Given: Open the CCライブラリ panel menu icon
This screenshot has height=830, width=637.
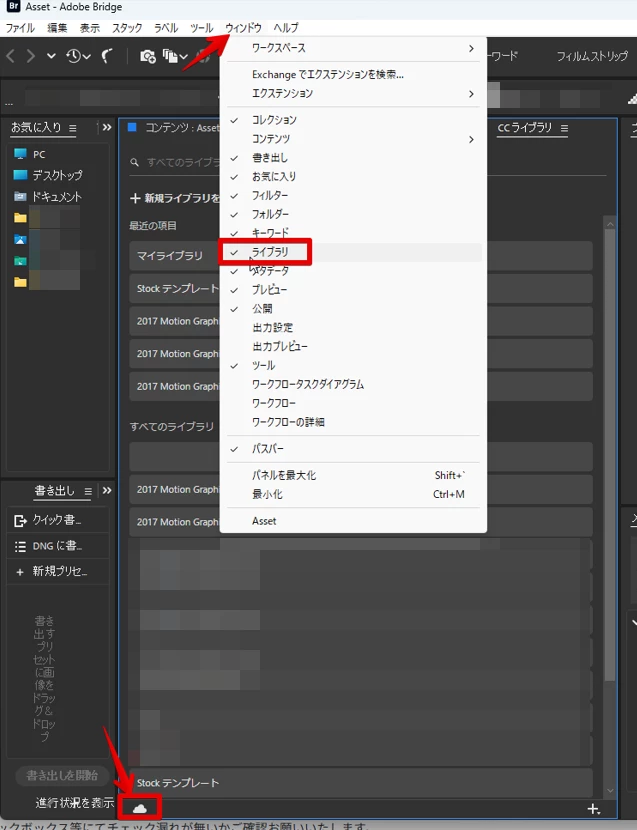Looking at the screenshot, I should 564,128.
